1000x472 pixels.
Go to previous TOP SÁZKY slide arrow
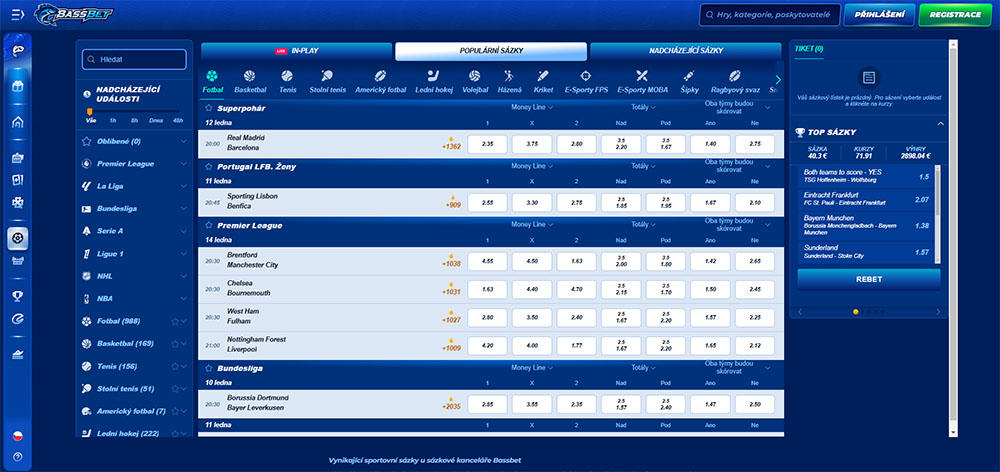[800, 312]
